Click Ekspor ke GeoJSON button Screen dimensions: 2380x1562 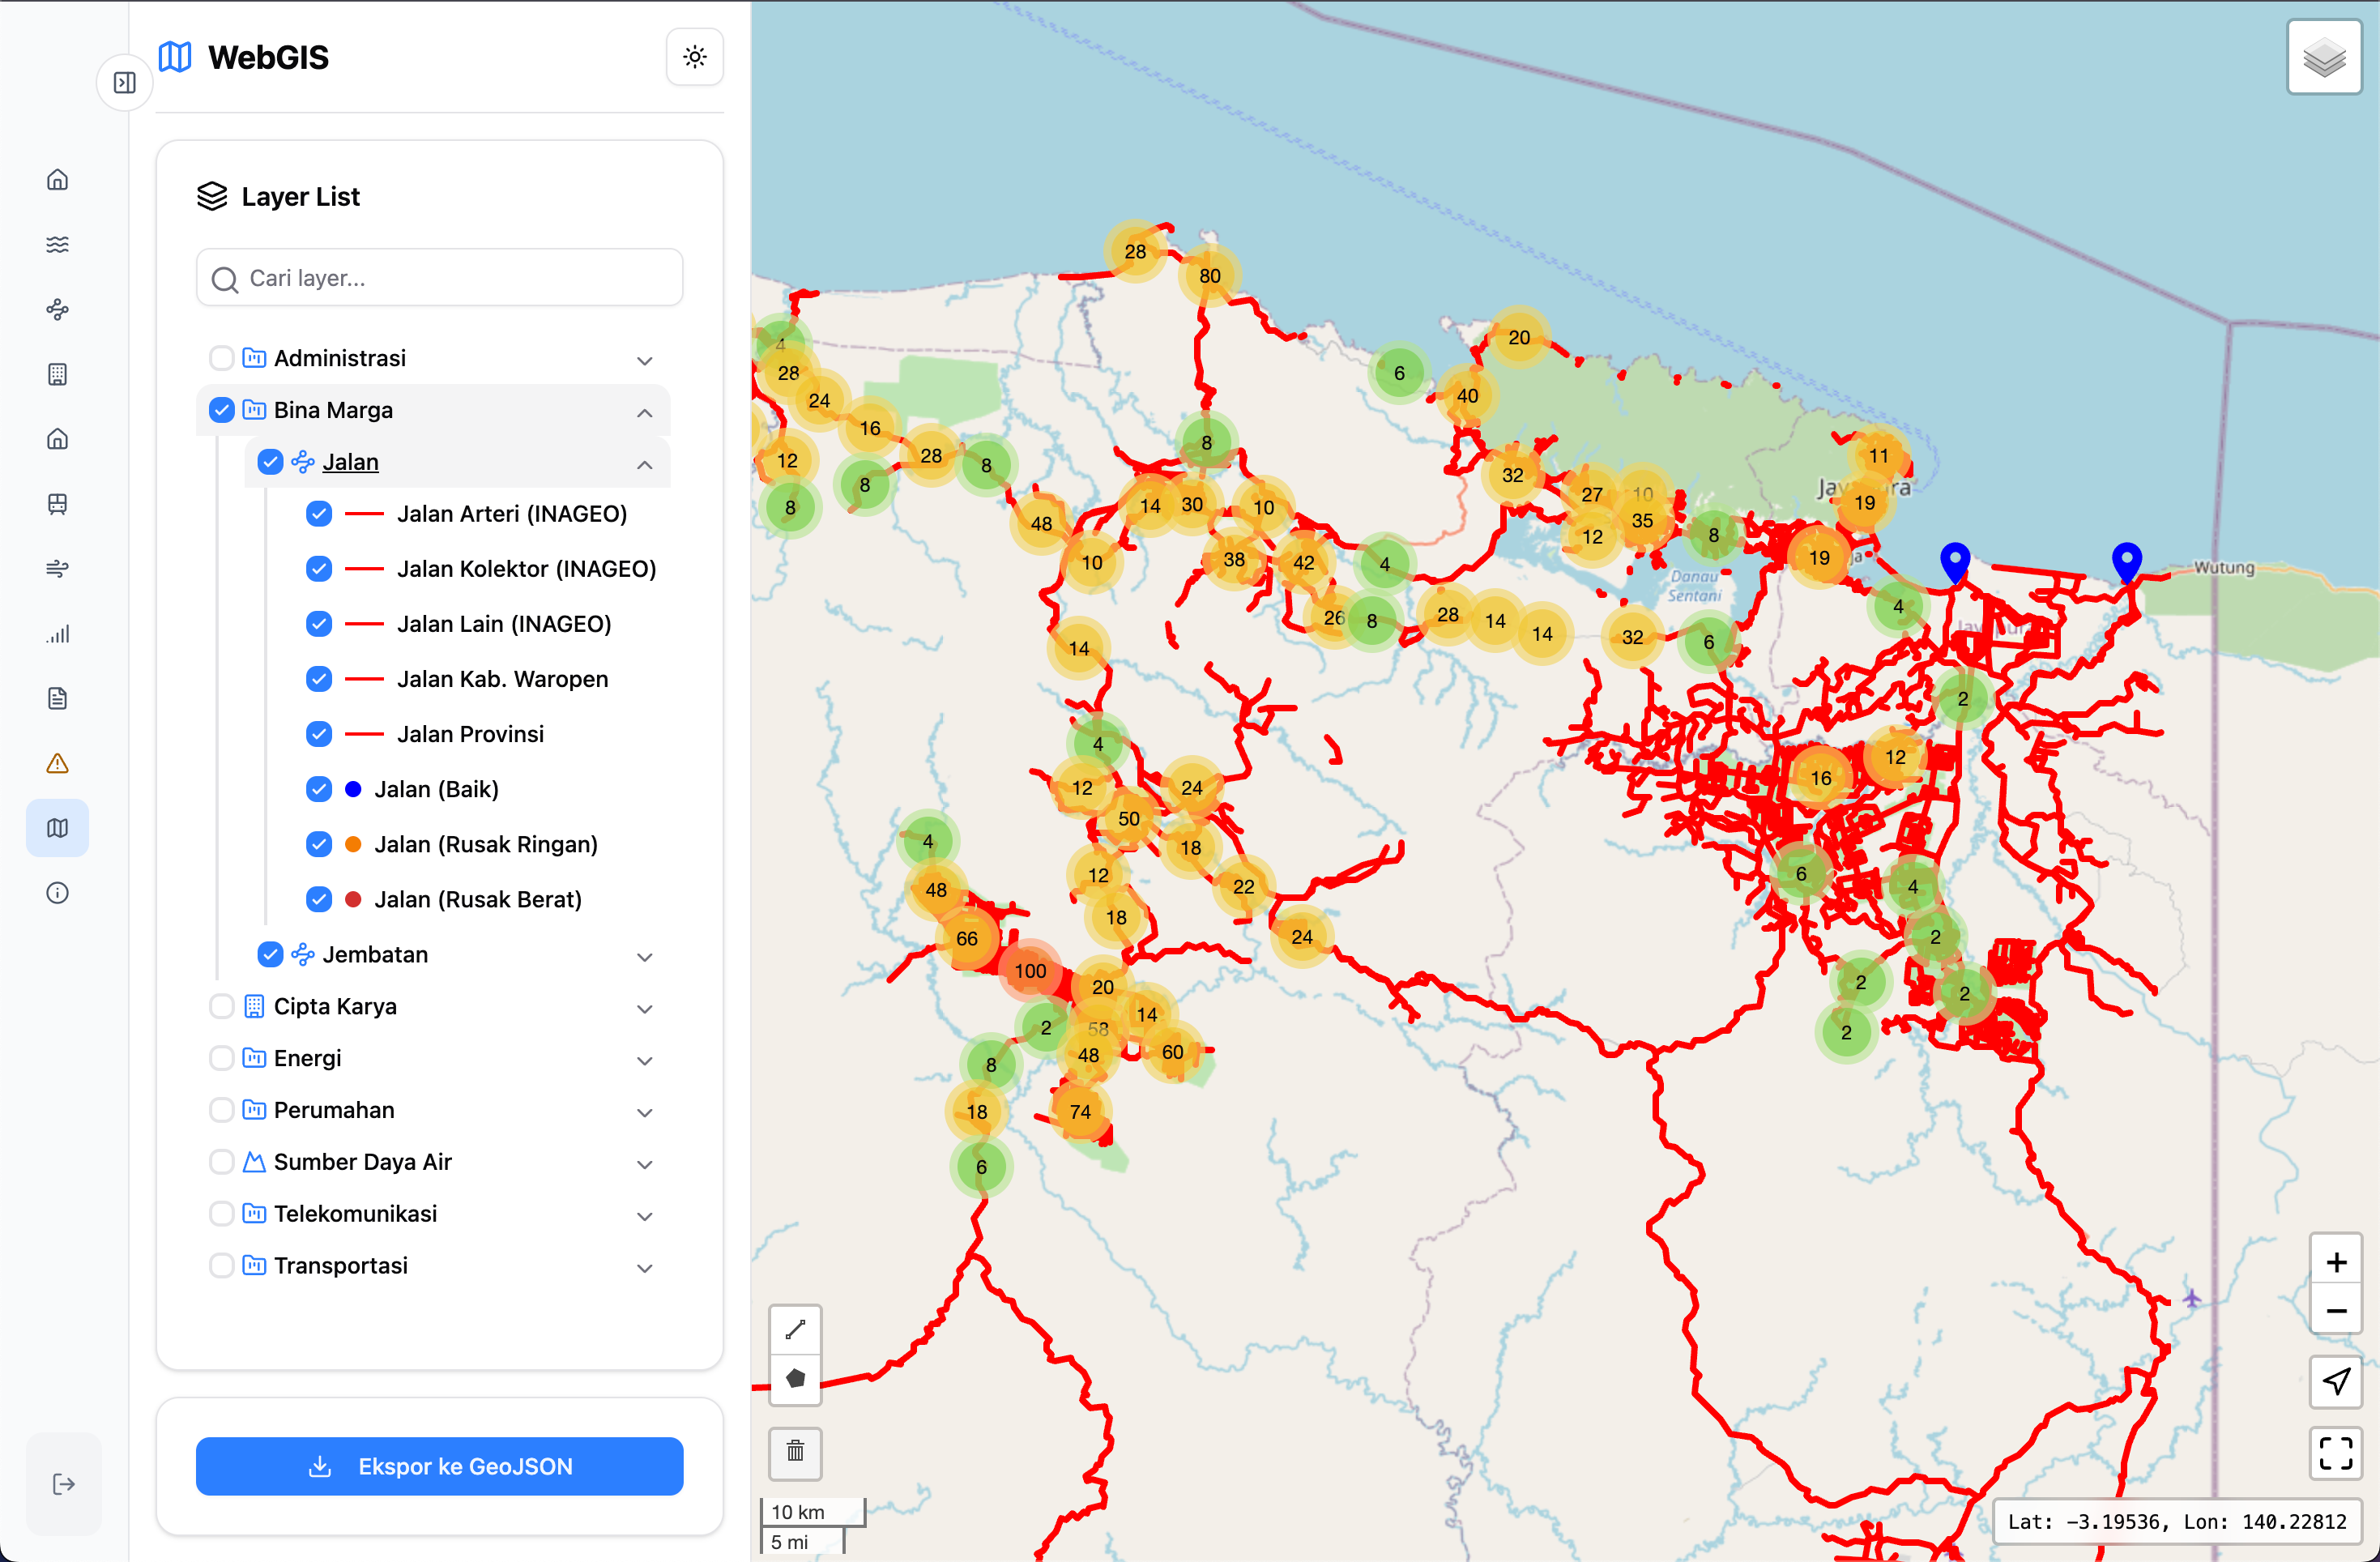[439, 1466]
